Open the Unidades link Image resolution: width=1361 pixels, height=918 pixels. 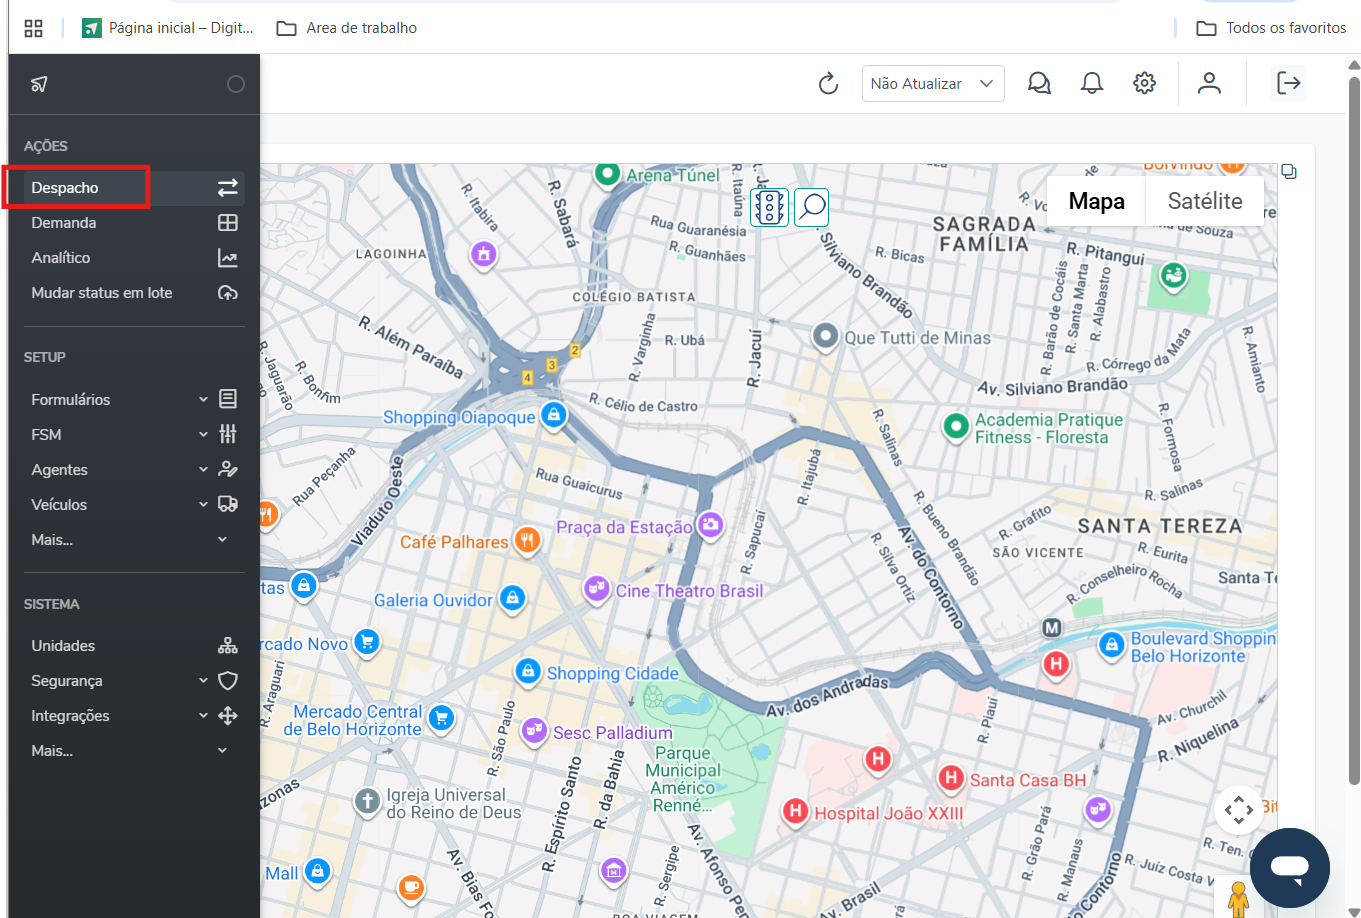click(63, 646)
